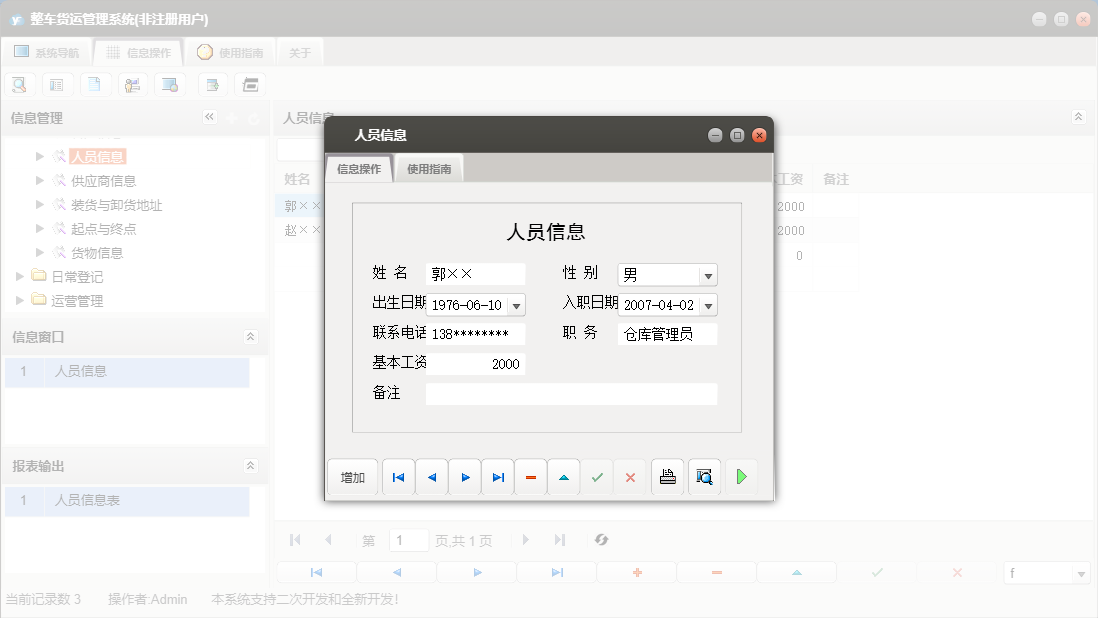
Task: Open the preview search icon in the dialog
Action: pos(704,477)
